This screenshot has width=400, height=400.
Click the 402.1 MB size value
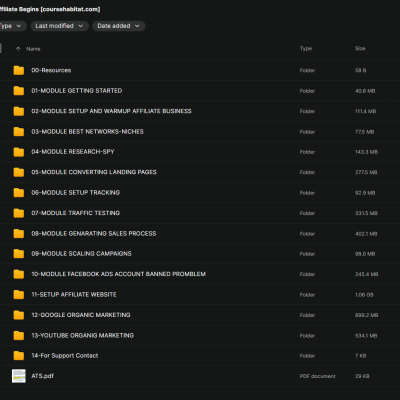[366, 234]
